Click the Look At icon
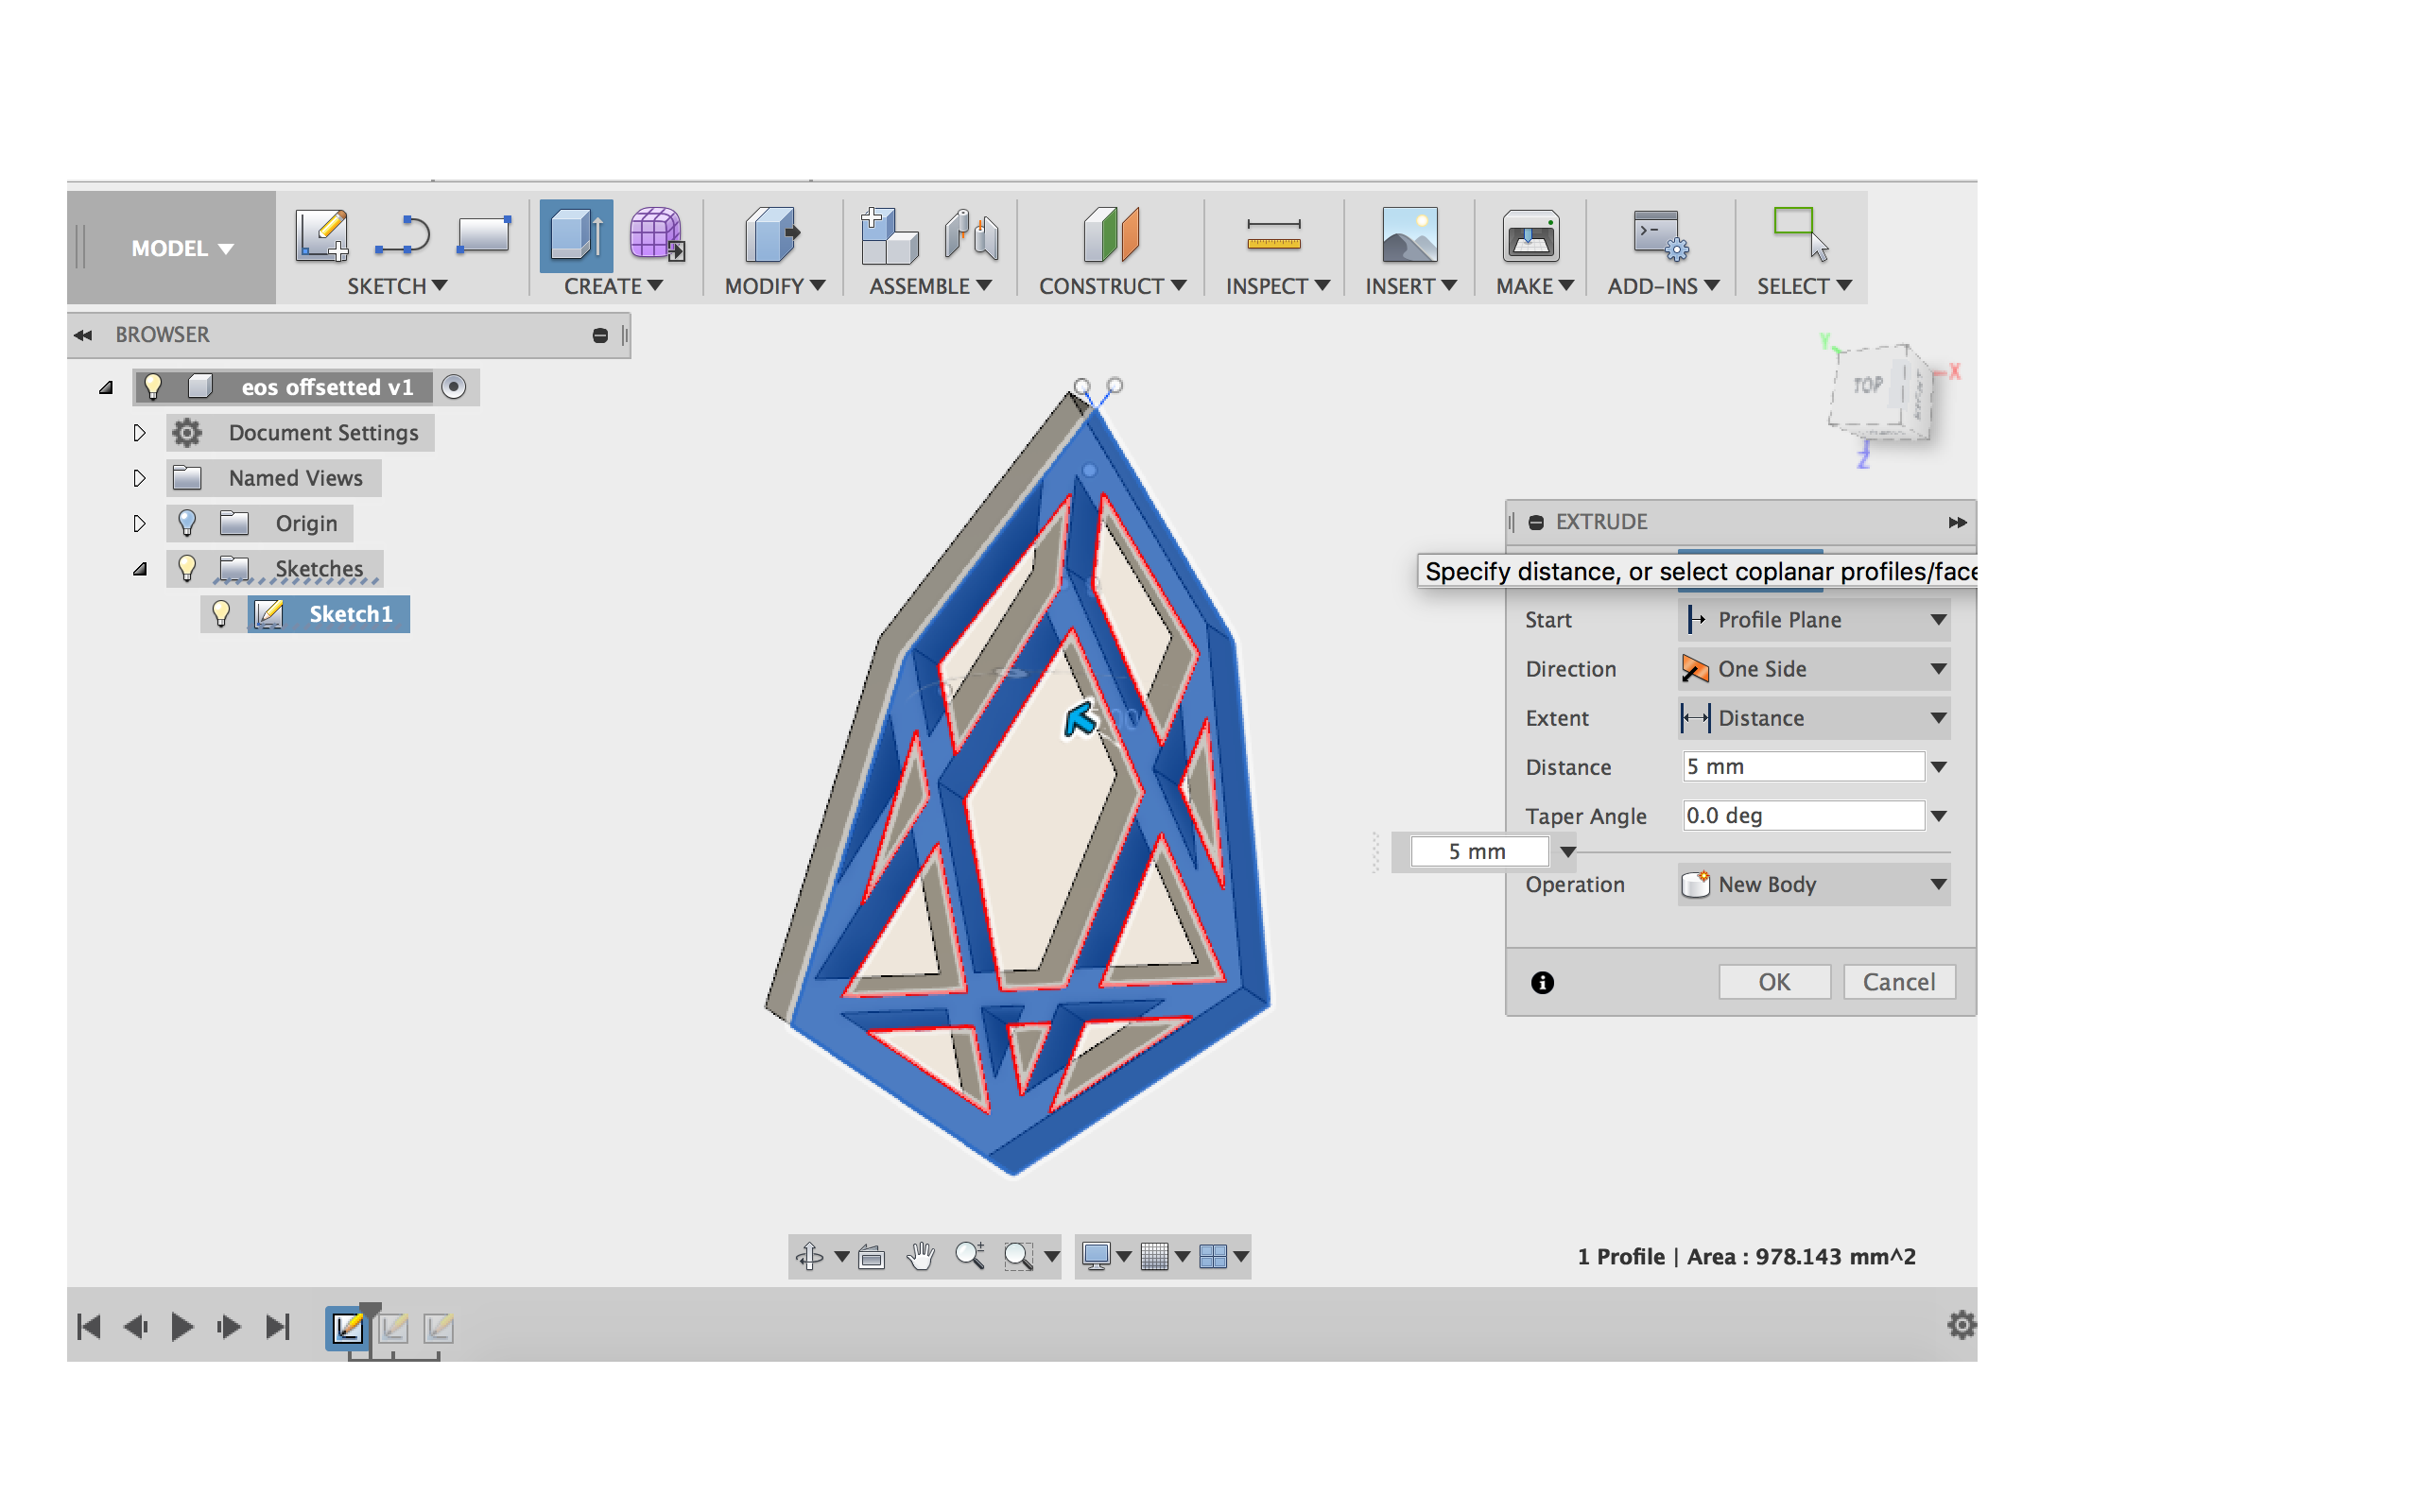Screen dimensions: 2420x1512 pyautogui.click(x=871, y=1256)
